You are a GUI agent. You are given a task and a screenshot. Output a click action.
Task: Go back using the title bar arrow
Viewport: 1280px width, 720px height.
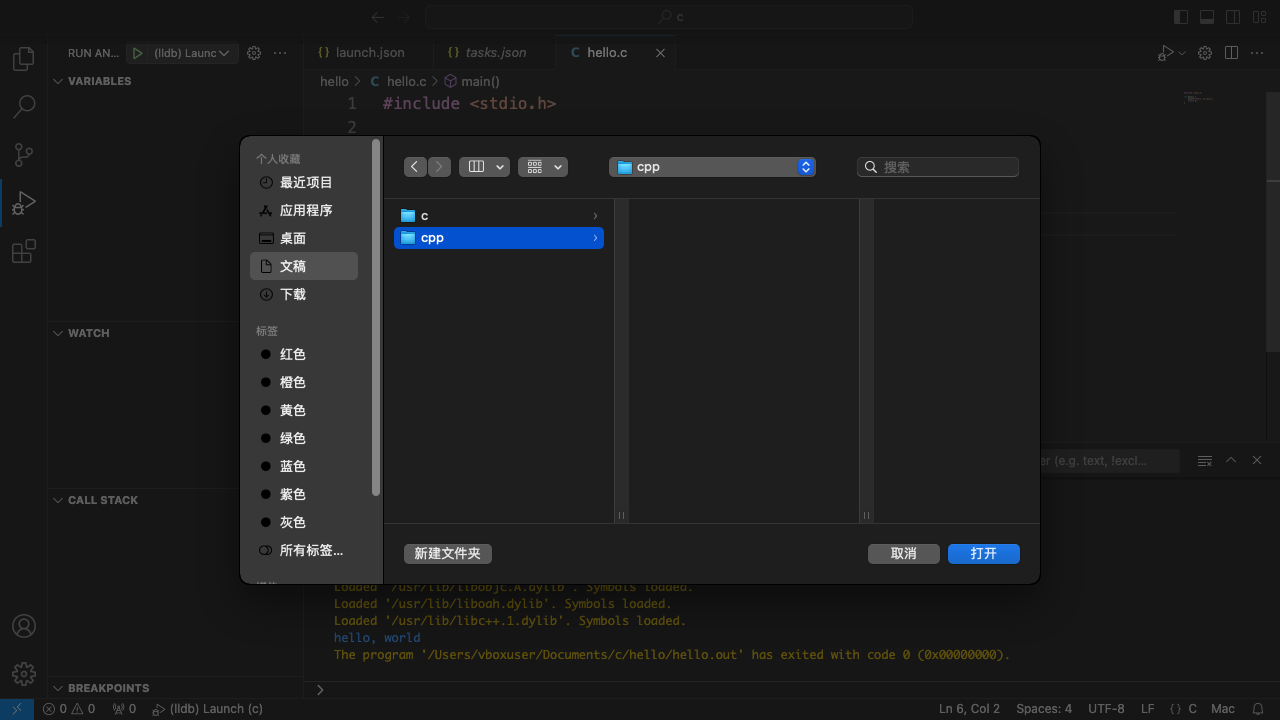[x=377, y=17]
